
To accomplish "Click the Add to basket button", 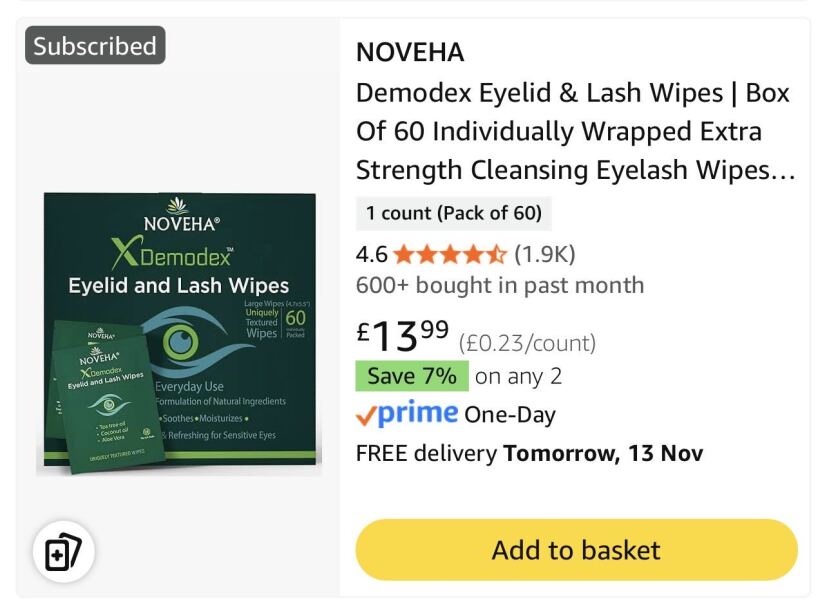I will click(x=576, y=550).
